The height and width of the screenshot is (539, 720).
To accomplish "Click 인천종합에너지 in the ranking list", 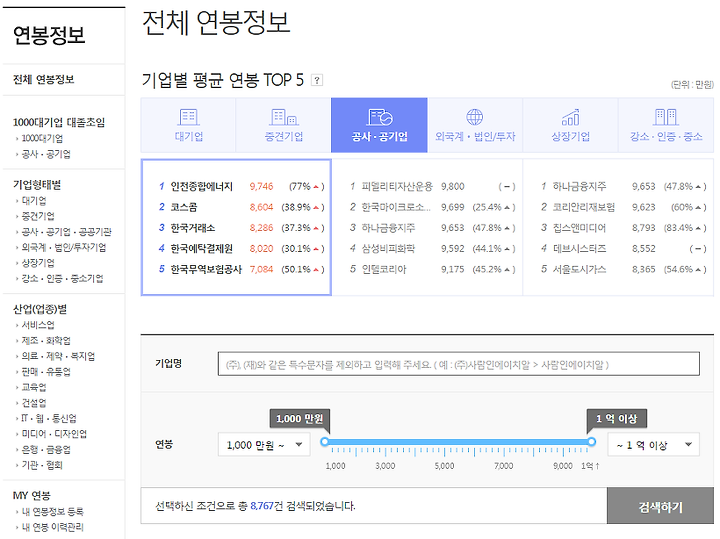I will pyautogui.click(x=202, y=186).
